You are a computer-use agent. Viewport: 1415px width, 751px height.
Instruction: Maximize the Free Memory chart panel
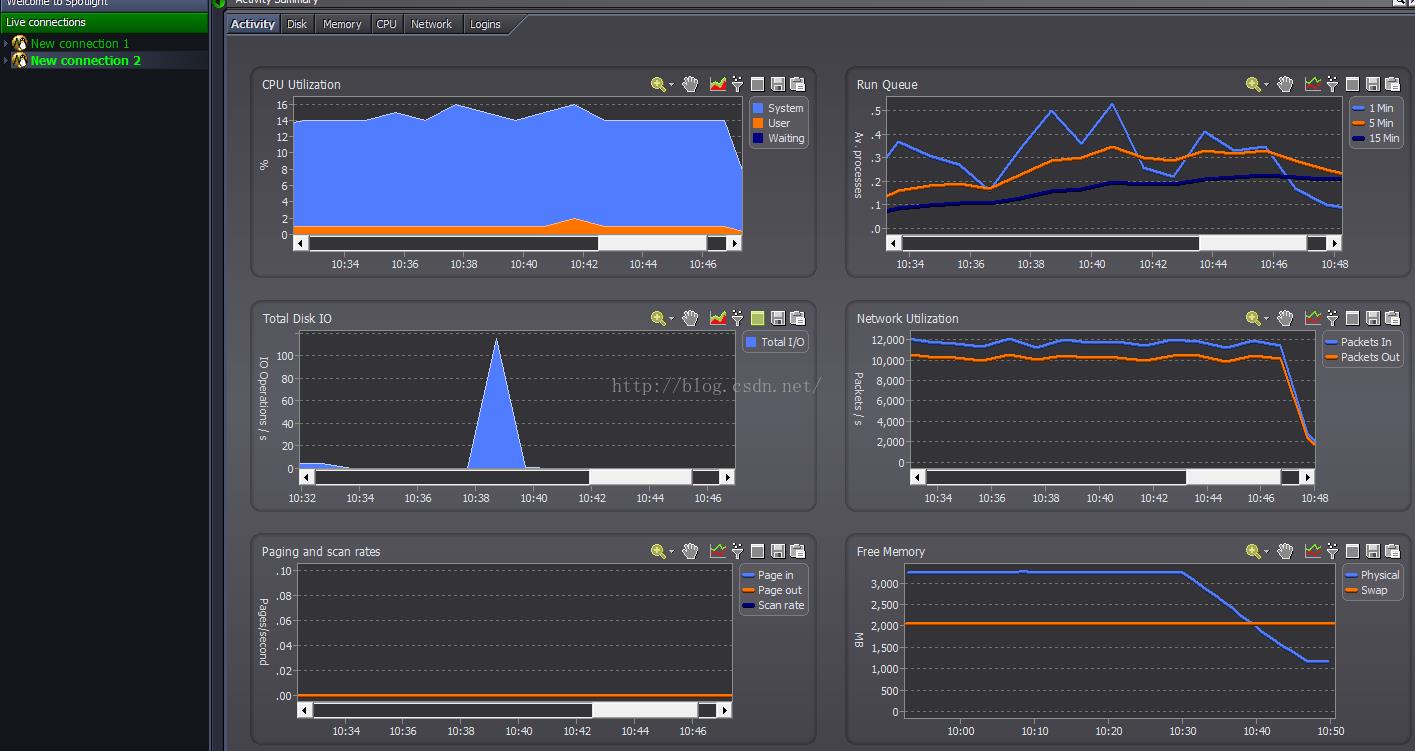[x=1352, y=552]
